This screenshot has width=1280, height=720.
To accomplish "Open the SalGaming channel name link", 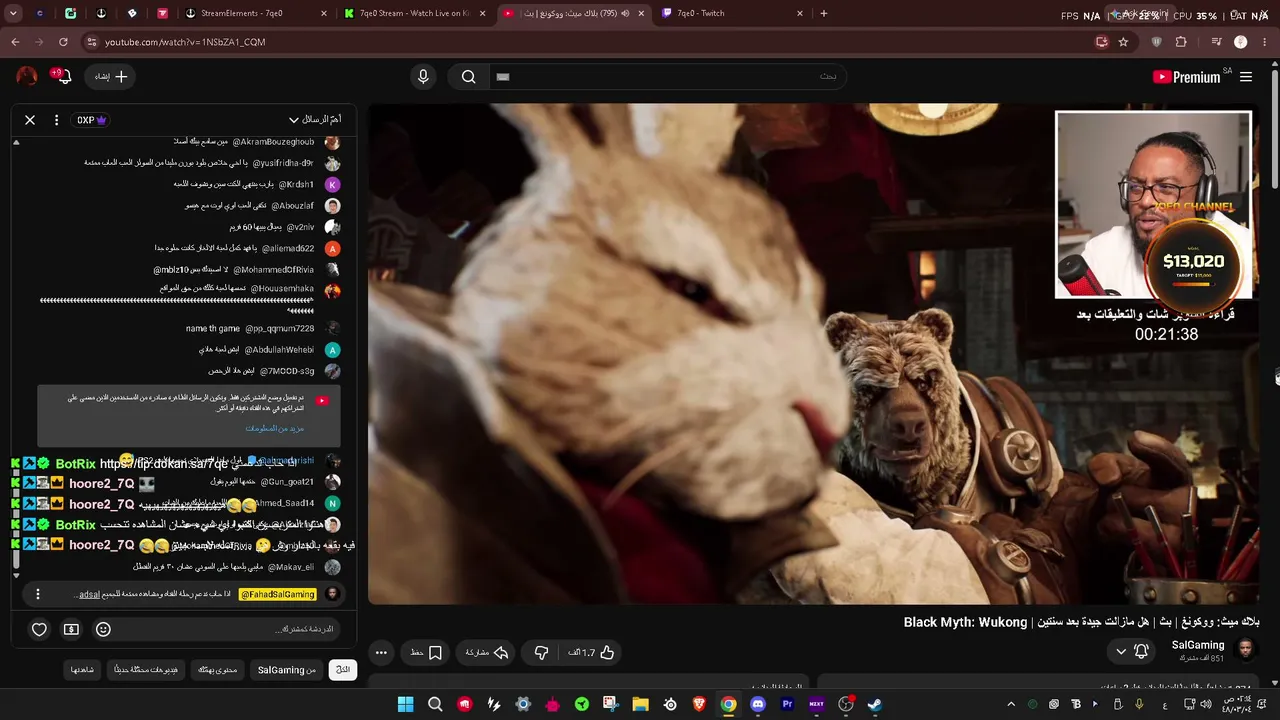I will (1198, 646).
